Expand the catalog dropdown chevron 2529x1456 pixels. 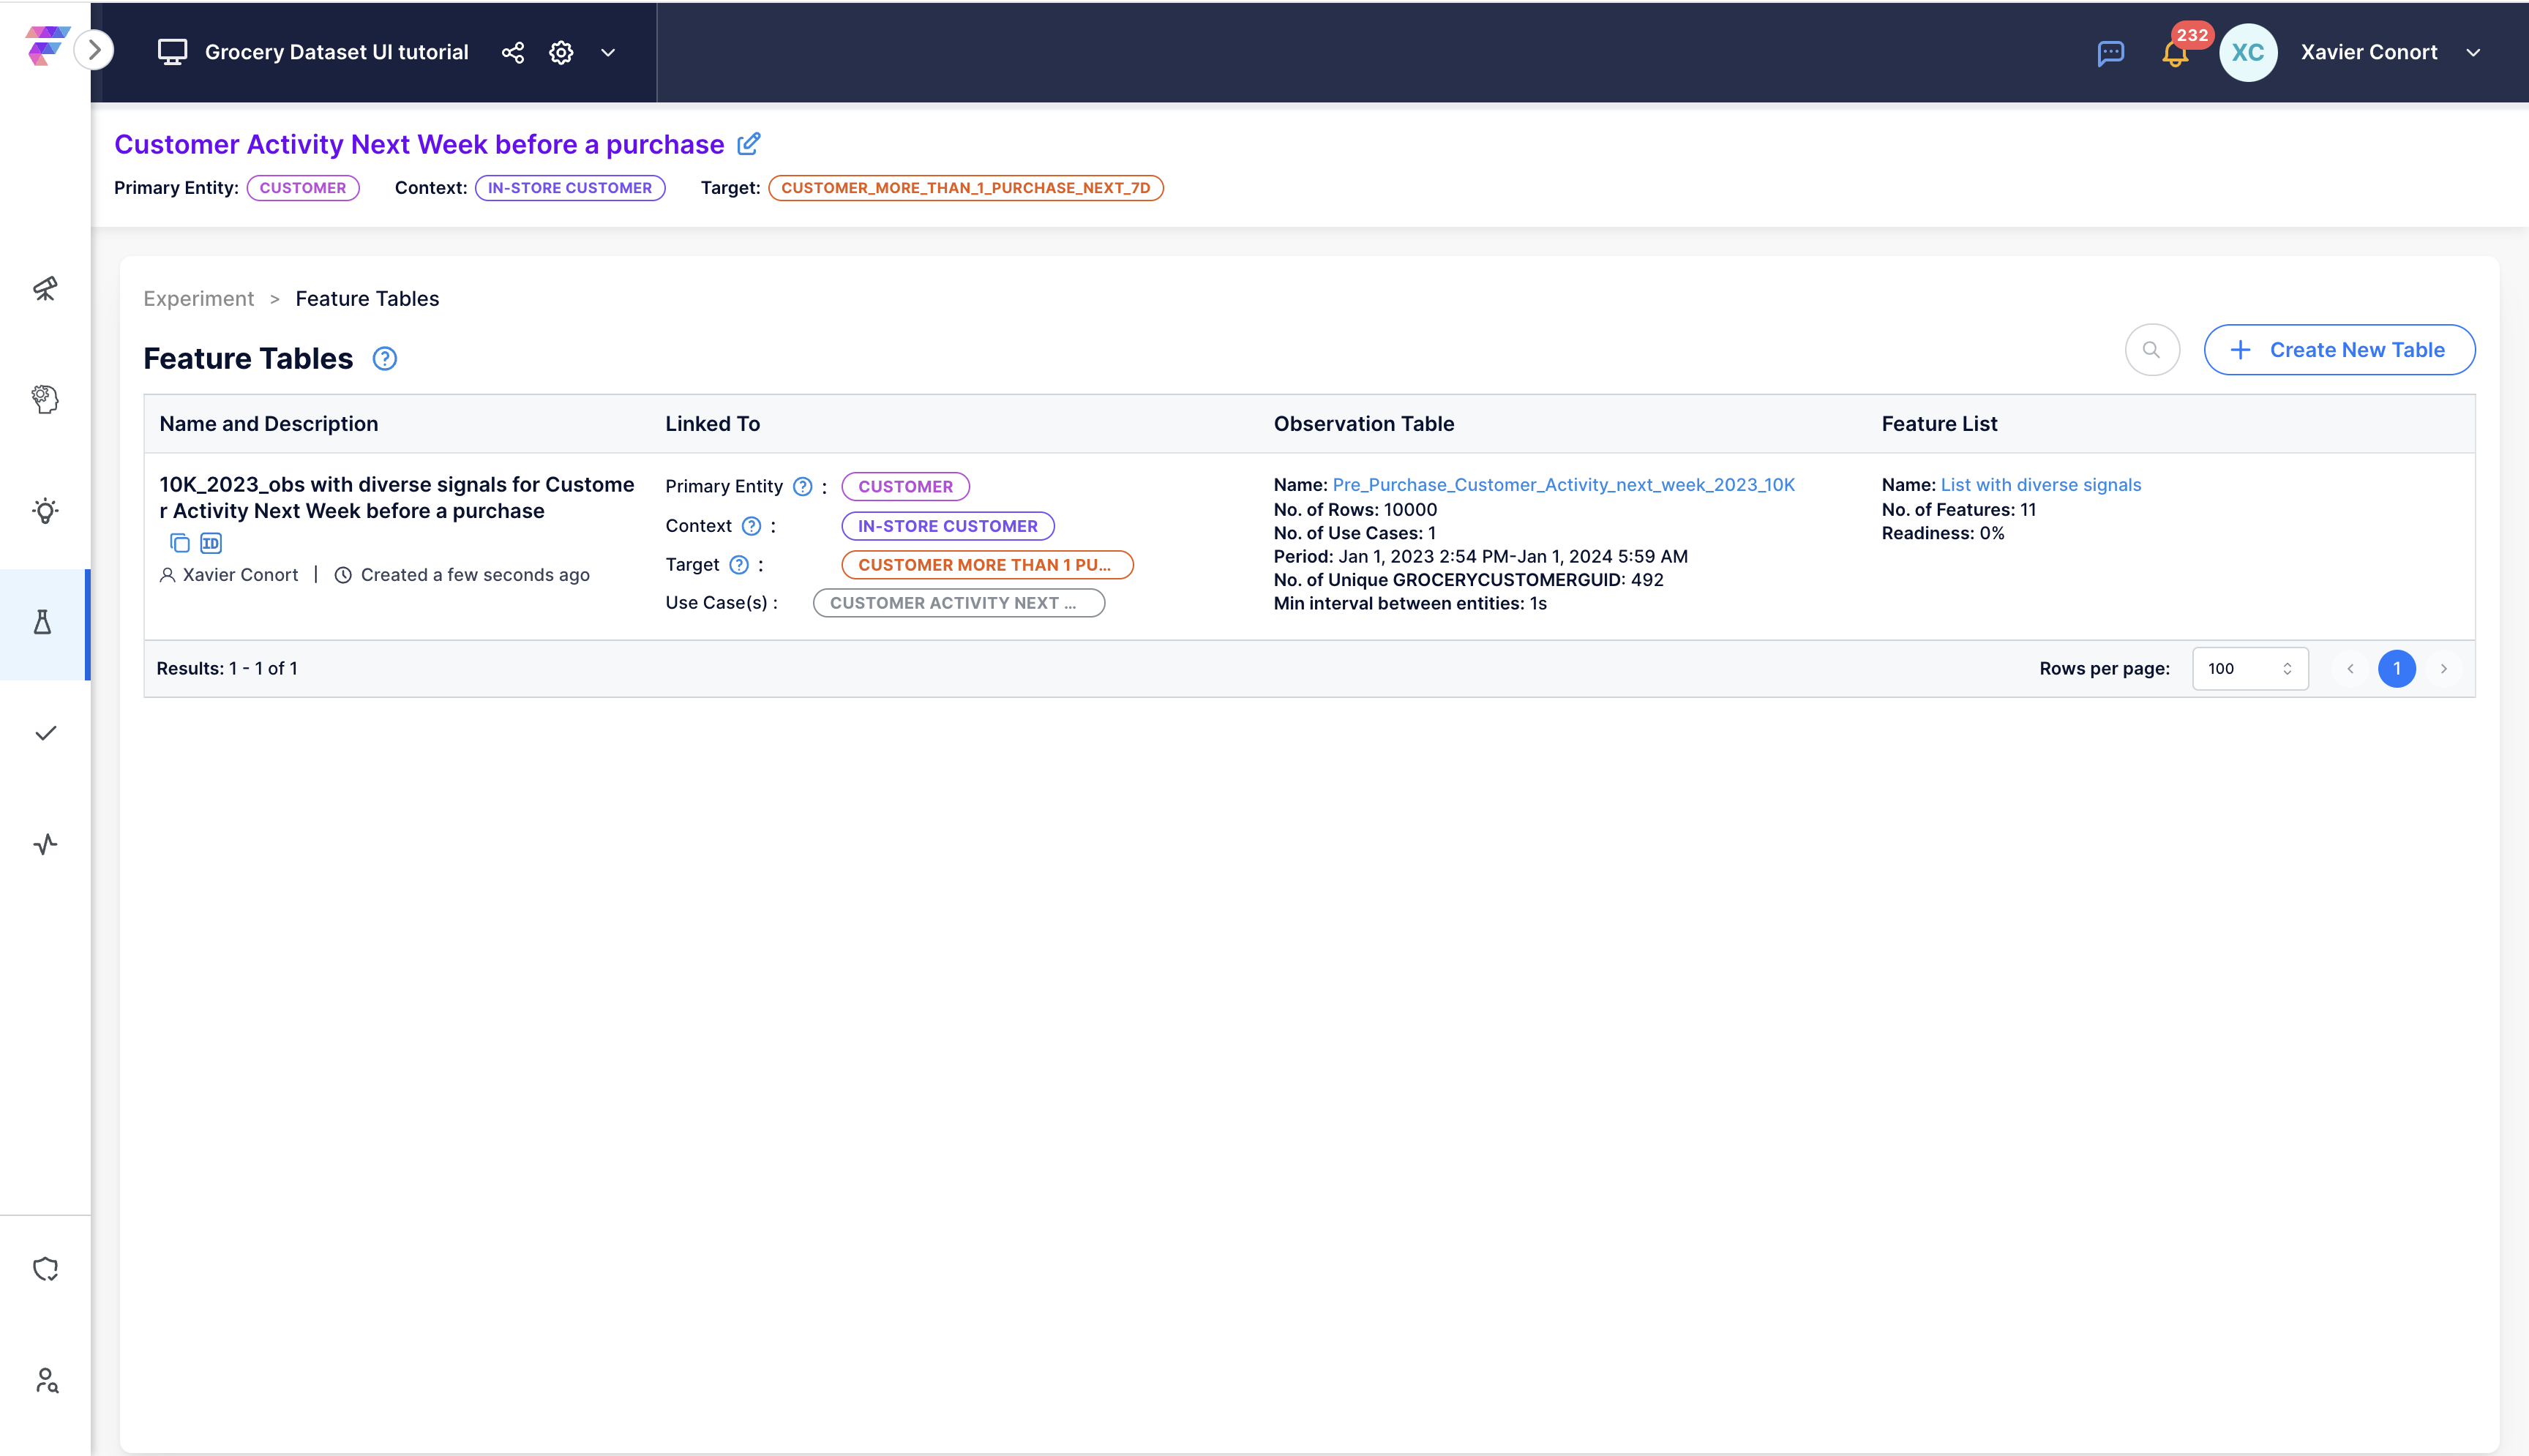pos(608,52)
